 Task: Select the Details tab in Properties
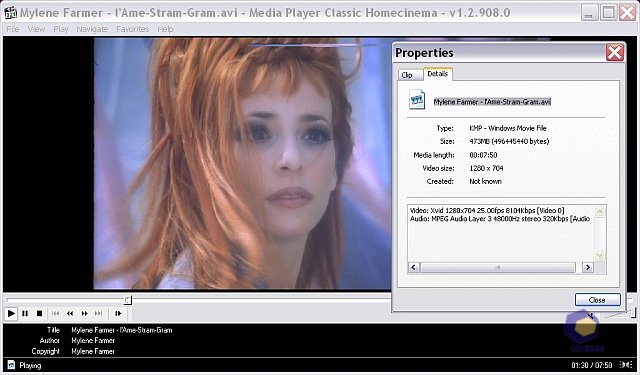tap(438, 74)
